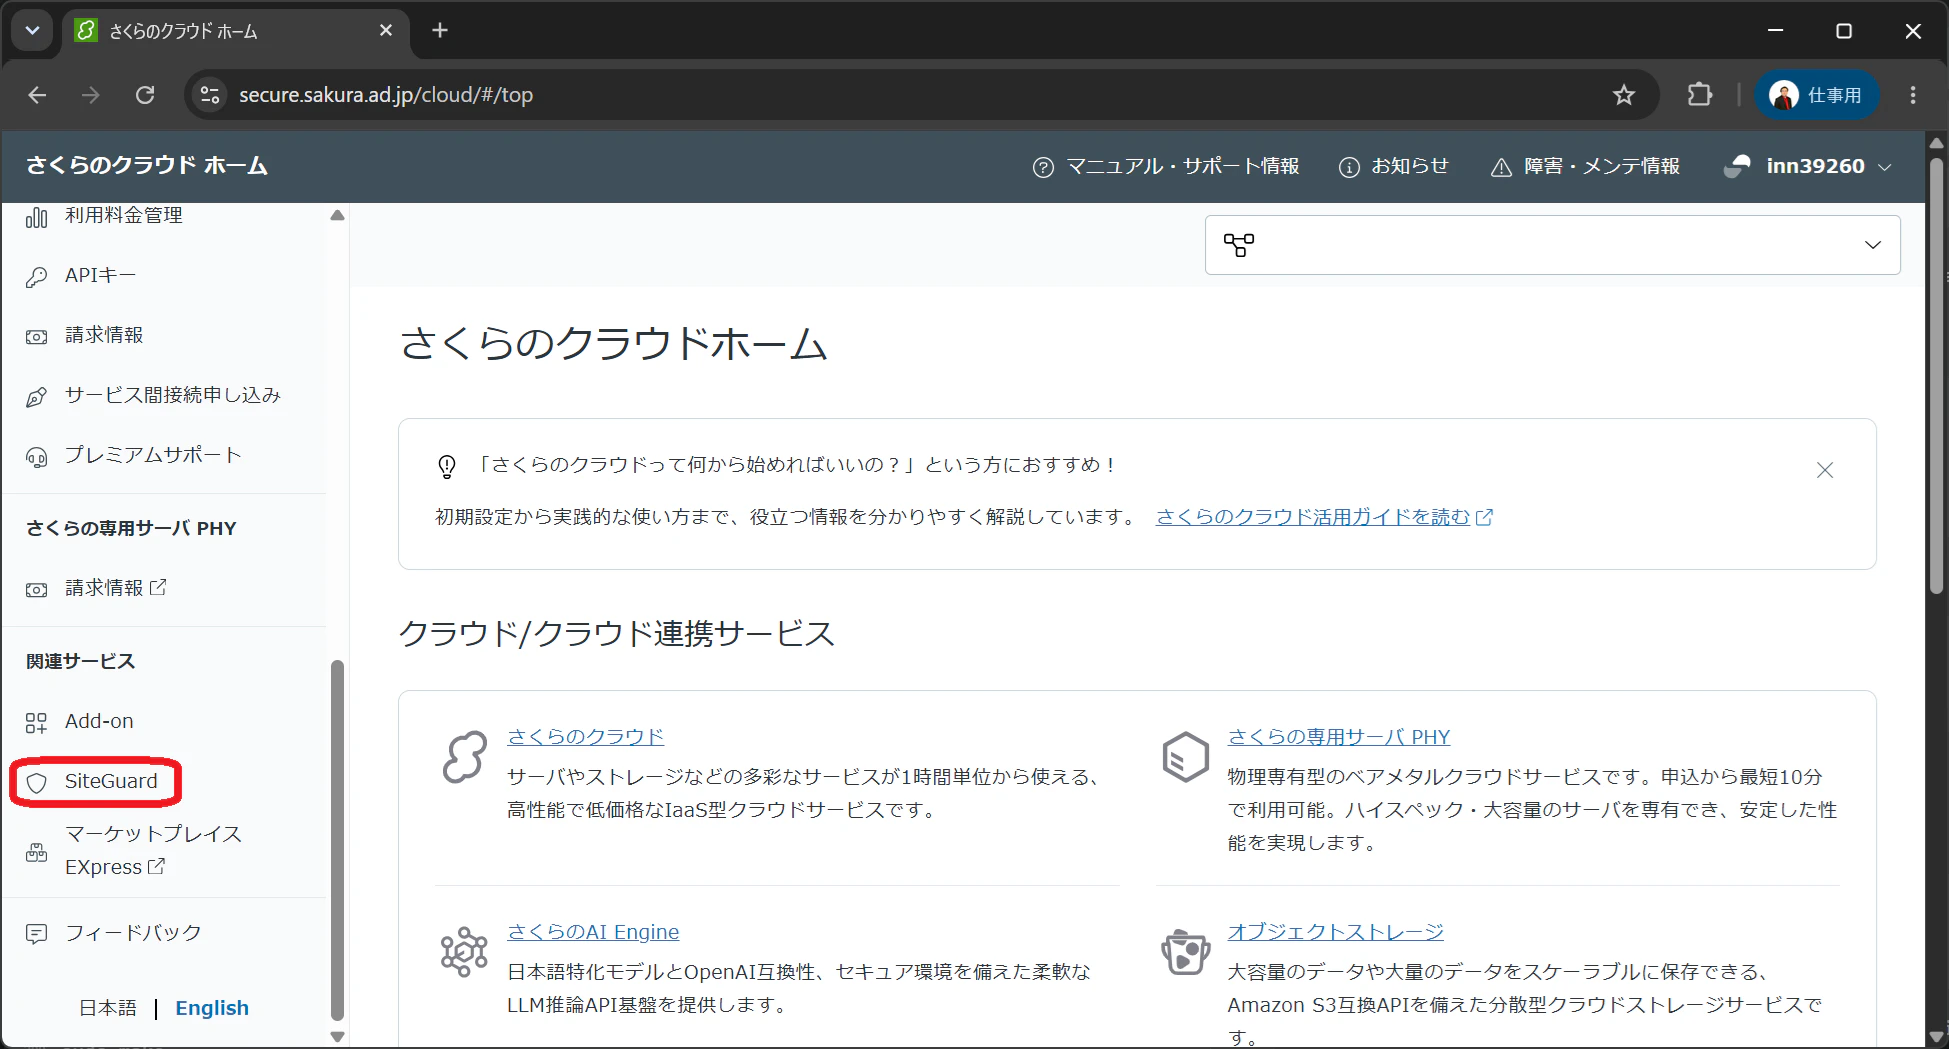Click the pen icon beside サービス間接続申し込み
1949x1049 pixels.
(36, 397)
